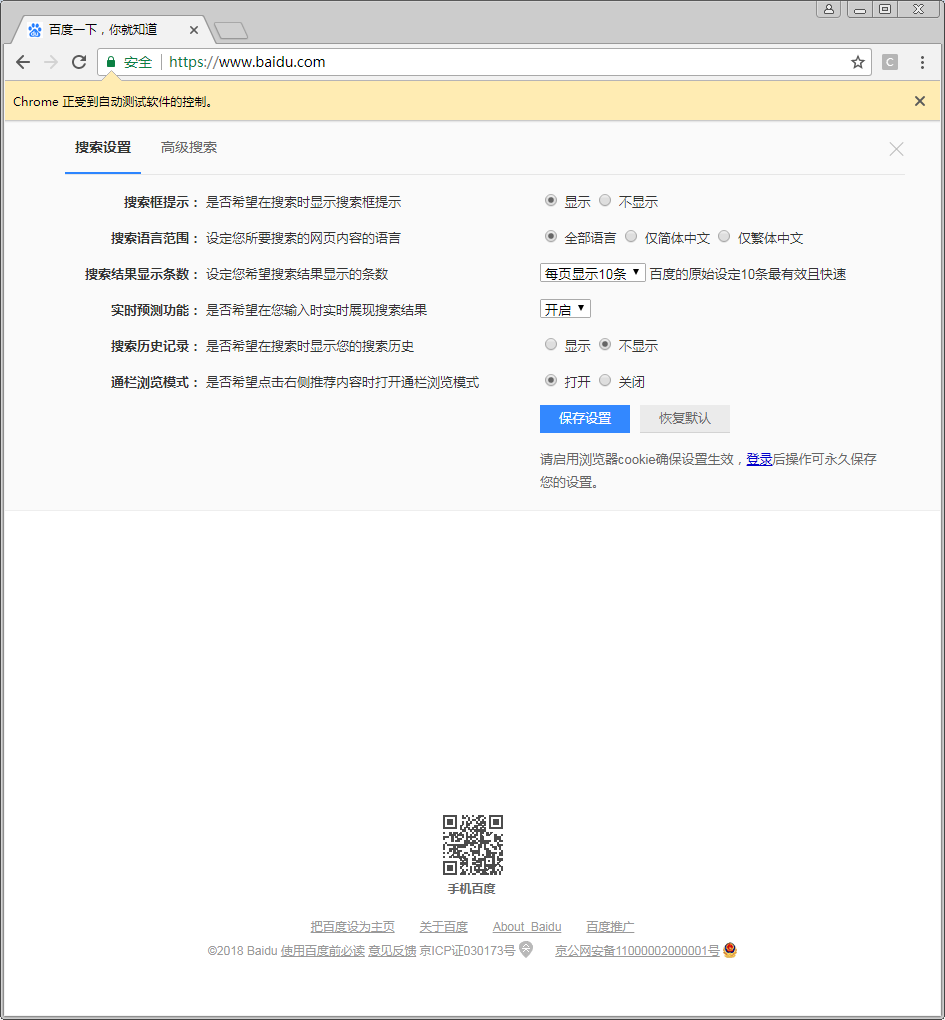
Task: Click the 搜索结果显示条数 label text
Action: pos(141,275)
